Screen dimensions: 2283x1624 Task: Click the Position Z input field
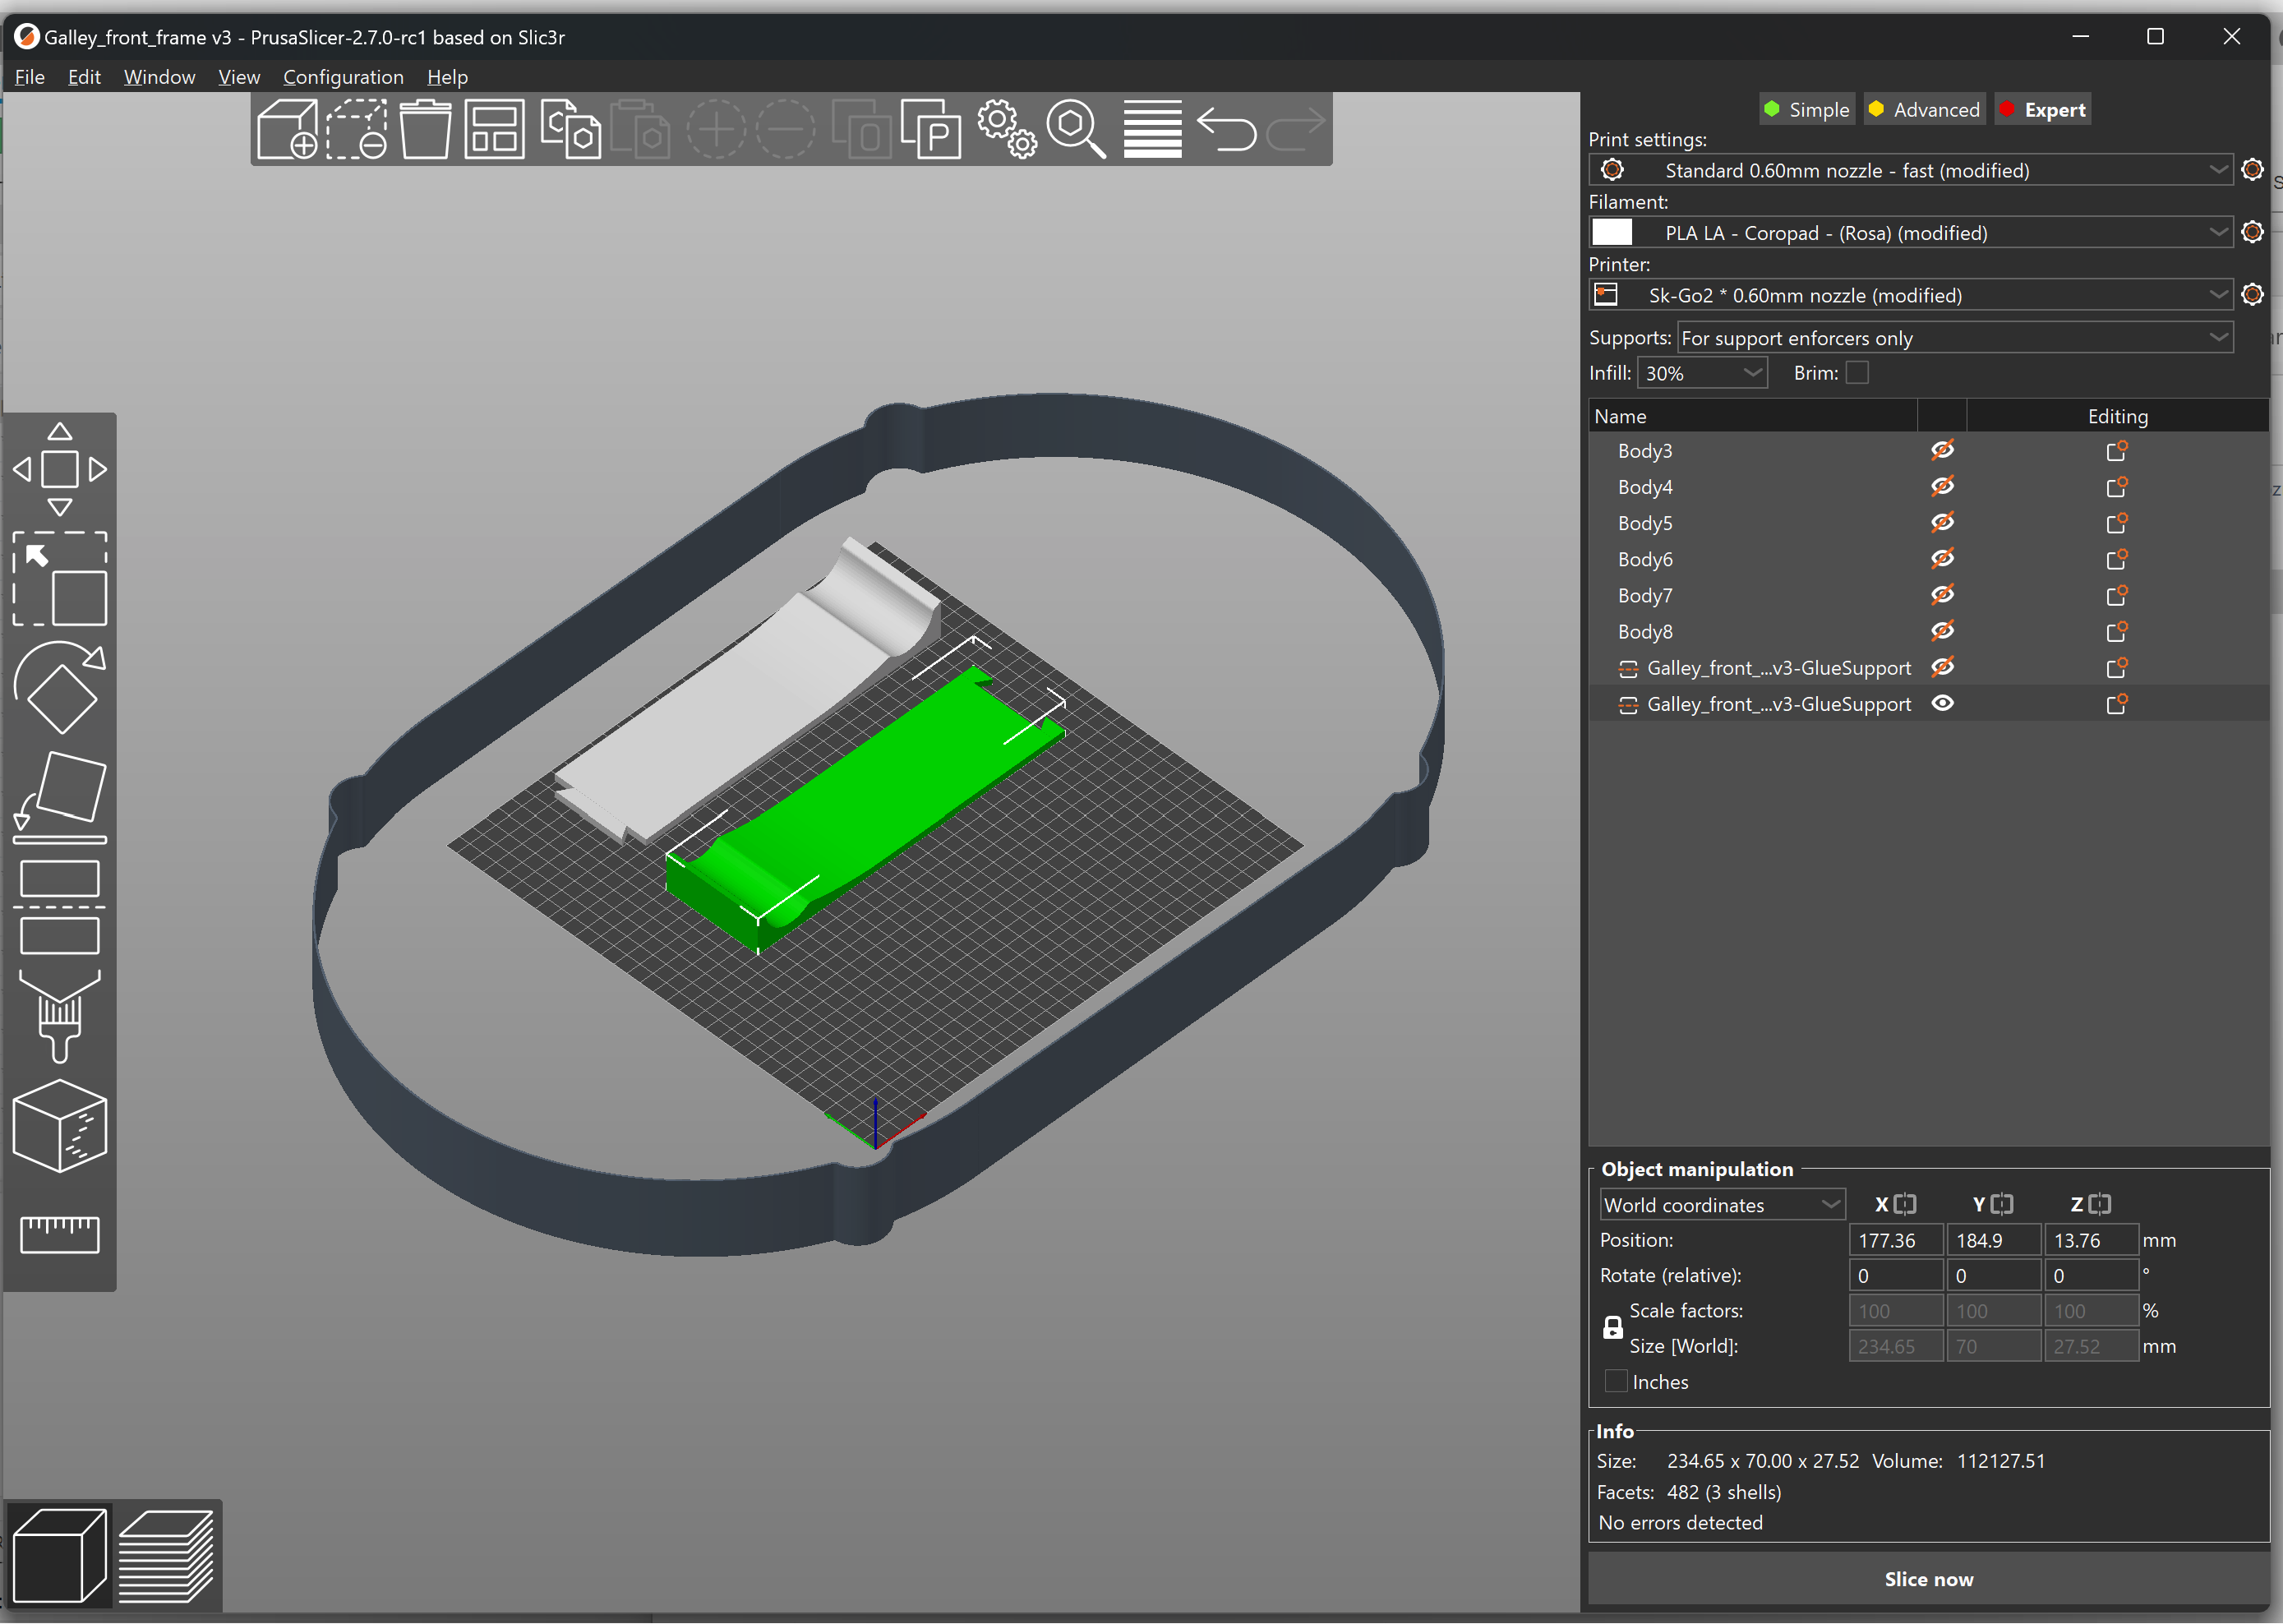pos(2091,1240)
